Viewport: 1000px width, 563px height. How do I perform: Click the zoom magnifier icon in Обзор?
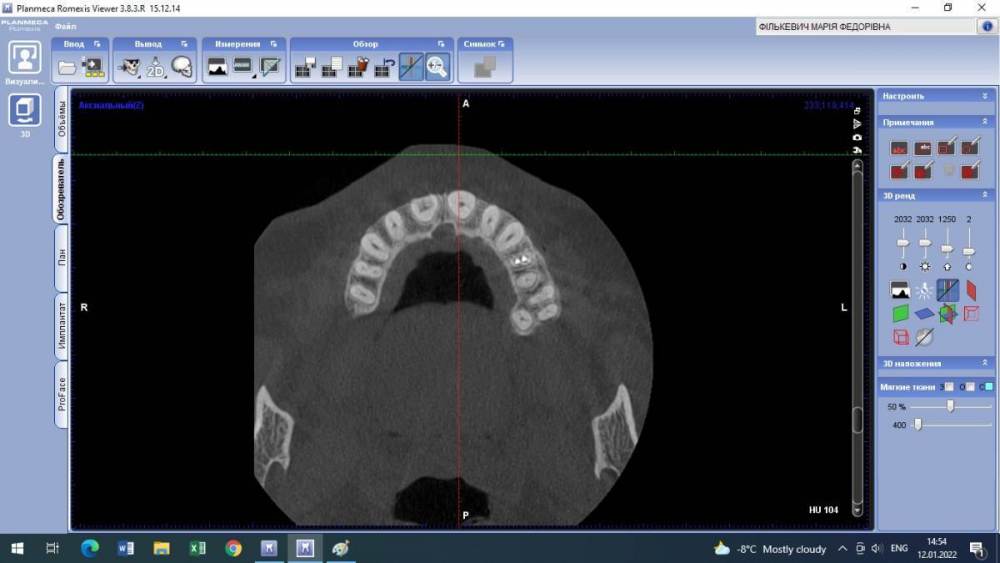[437, 67]
